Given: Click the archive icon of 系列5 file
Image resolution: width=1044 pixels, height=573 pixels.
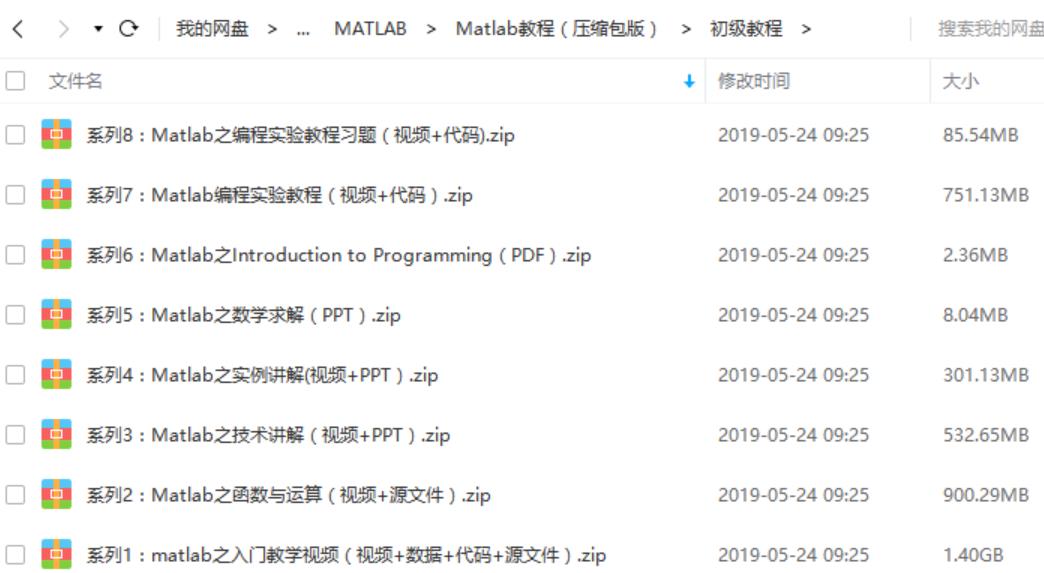Looking at the screenshot, I should [x=57, y=313].
